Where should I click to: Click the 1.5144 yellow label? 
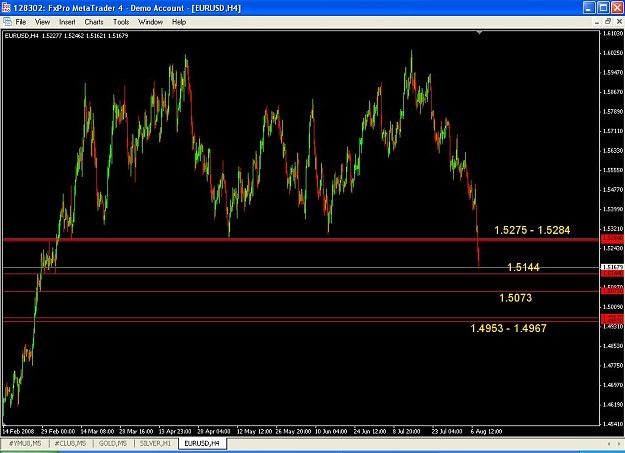click(523, 267)
